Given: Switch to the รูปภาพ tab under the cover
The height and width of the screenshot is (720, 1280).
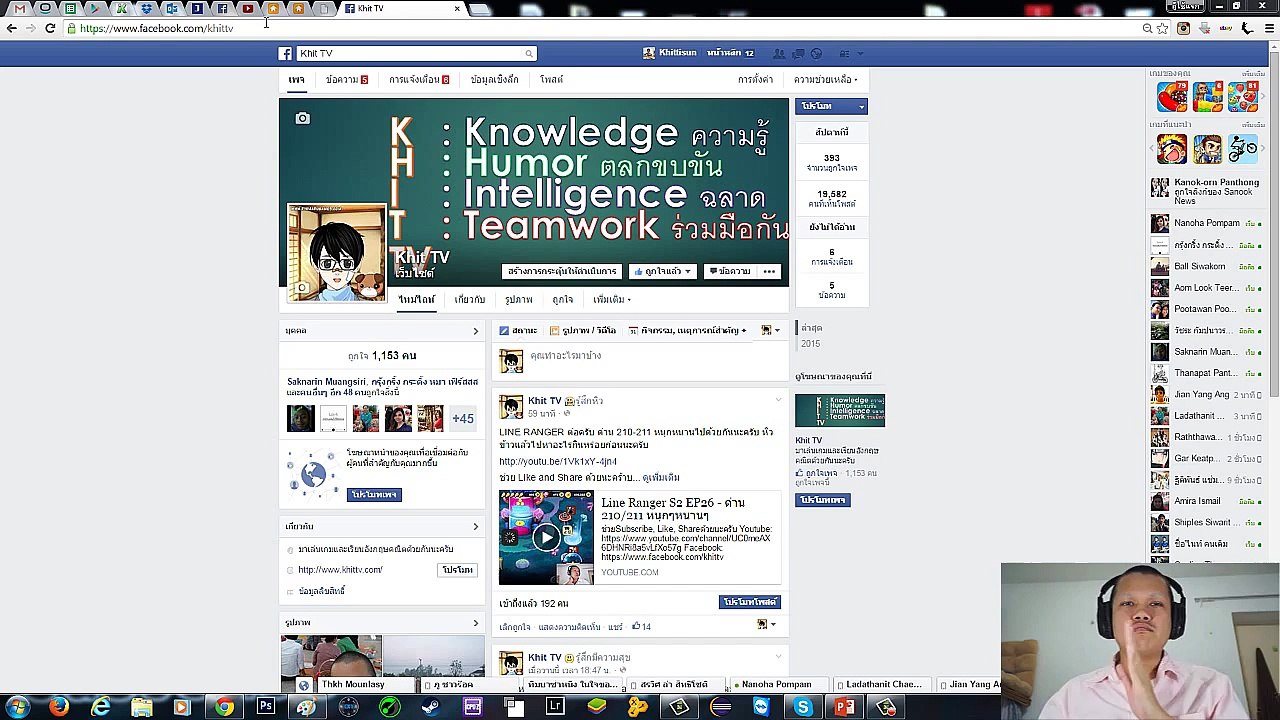Looking at the screenshot, I should 518,299.
